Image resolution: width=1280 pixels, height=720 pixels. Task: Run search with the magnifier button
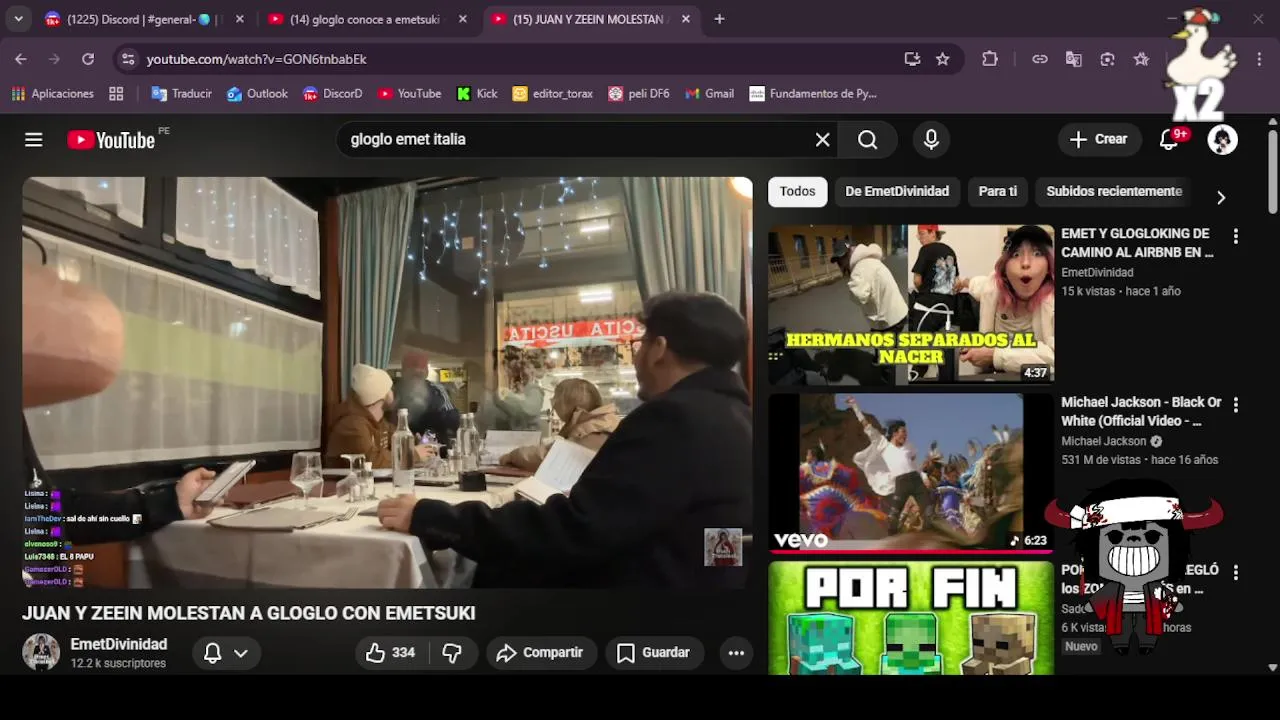(868, 140)
